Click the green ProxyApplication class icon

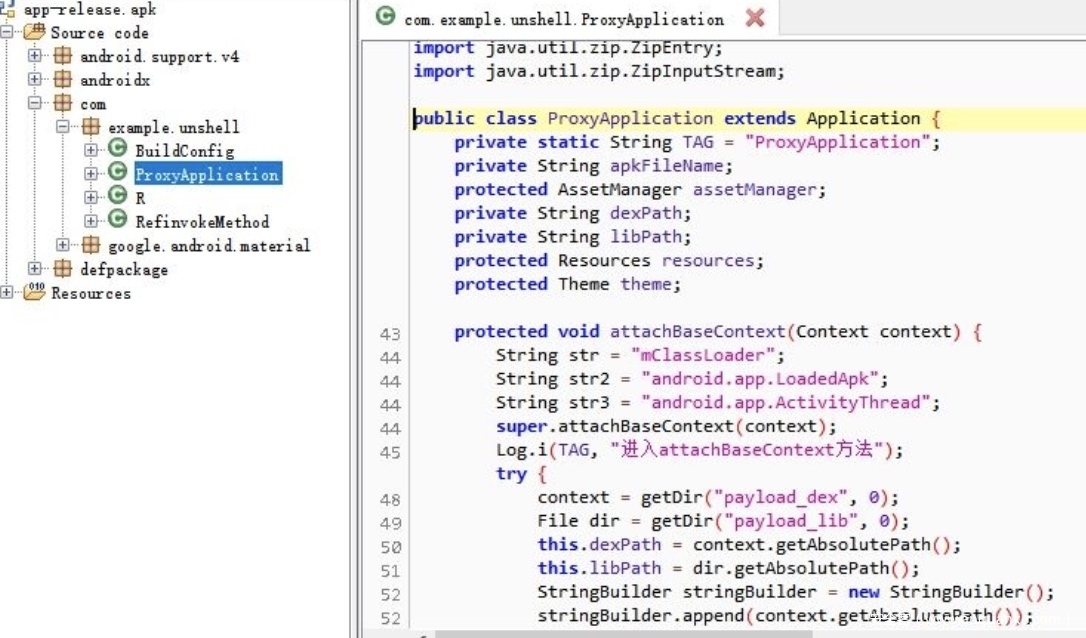pyautogui.click(x=119, y=174)
